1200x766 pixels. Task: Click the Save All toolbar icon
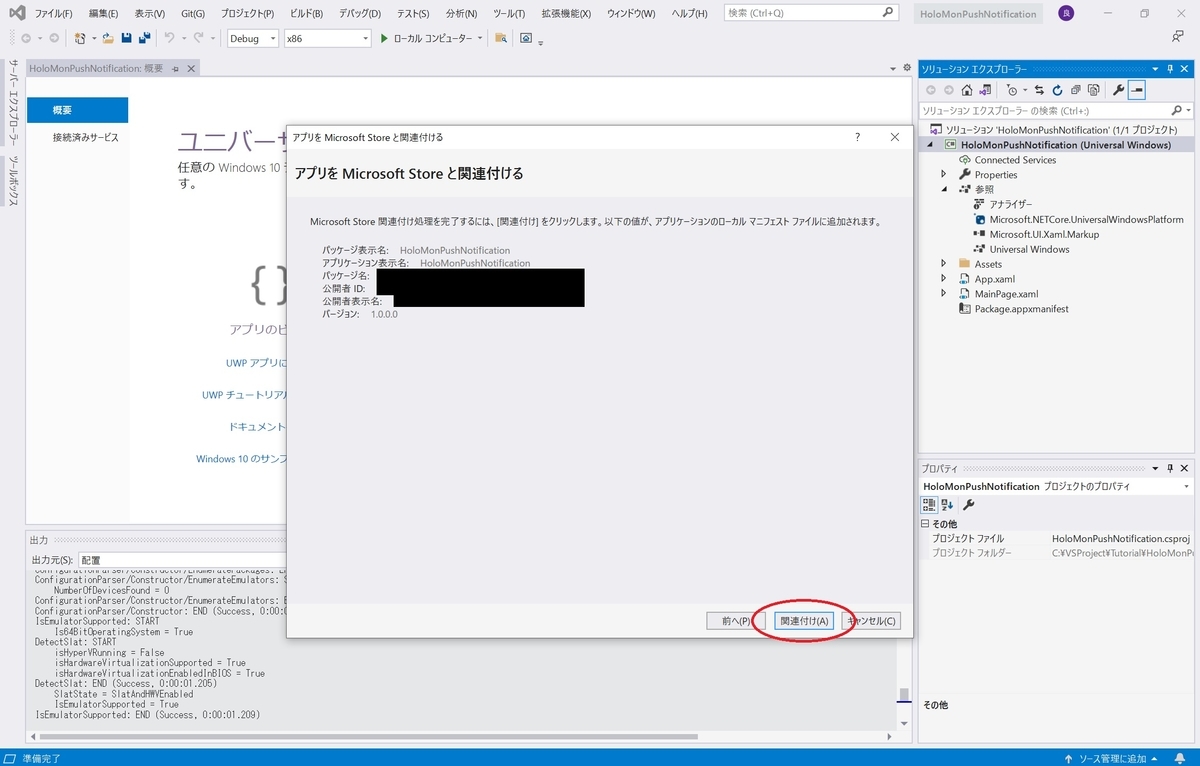pos(144,38)
